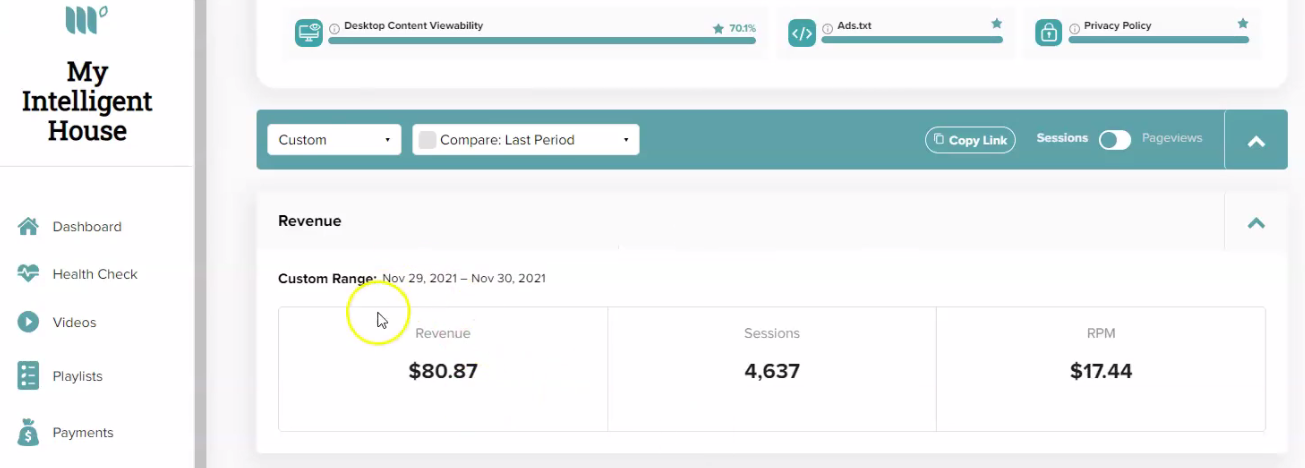Click the Health Check heart icon
Viewport: 1305px width, 468px height.
28,273
